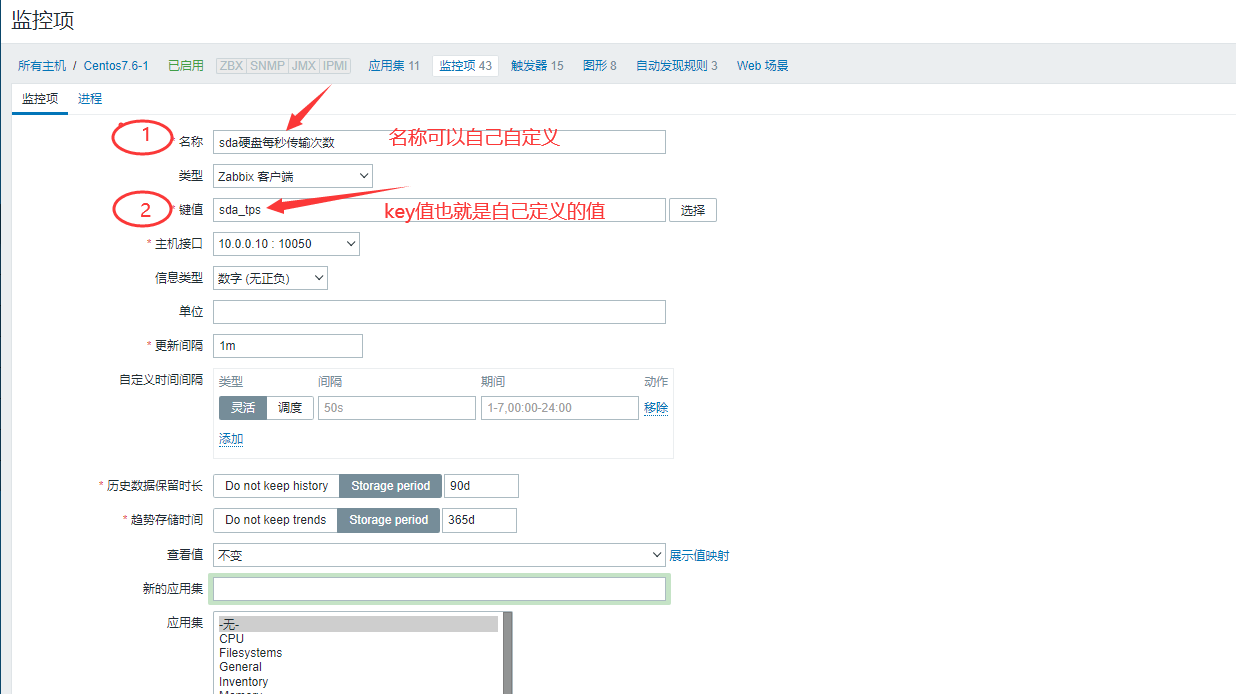The height and width of the screenshot is (694, 1236).
Task: Open Web 场景 navigation item
Action: pos(763,66)
